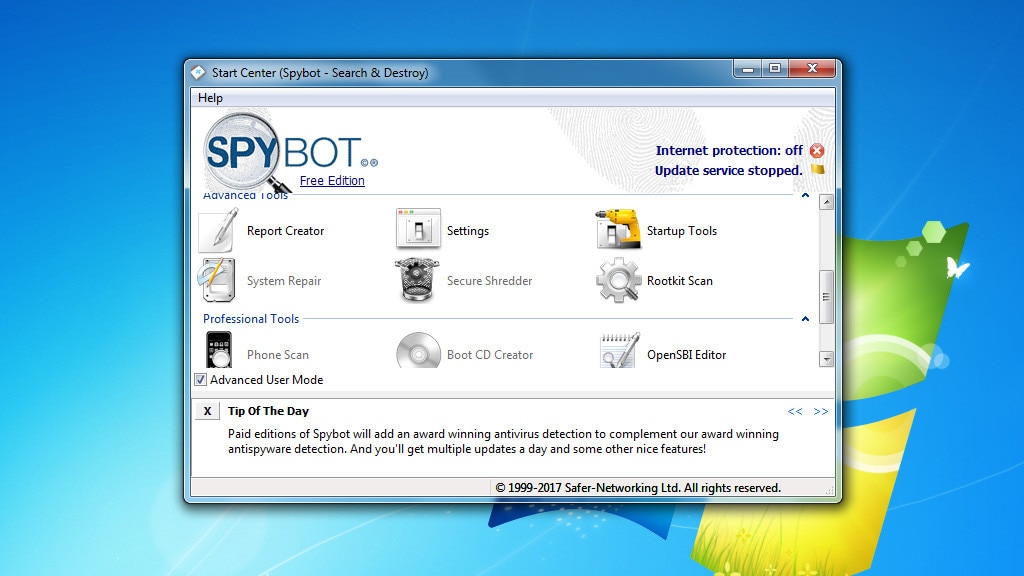Toggle the Advanced User Mode checkbox
Screen dimensions: 1024x576
[x=200, y=379]
